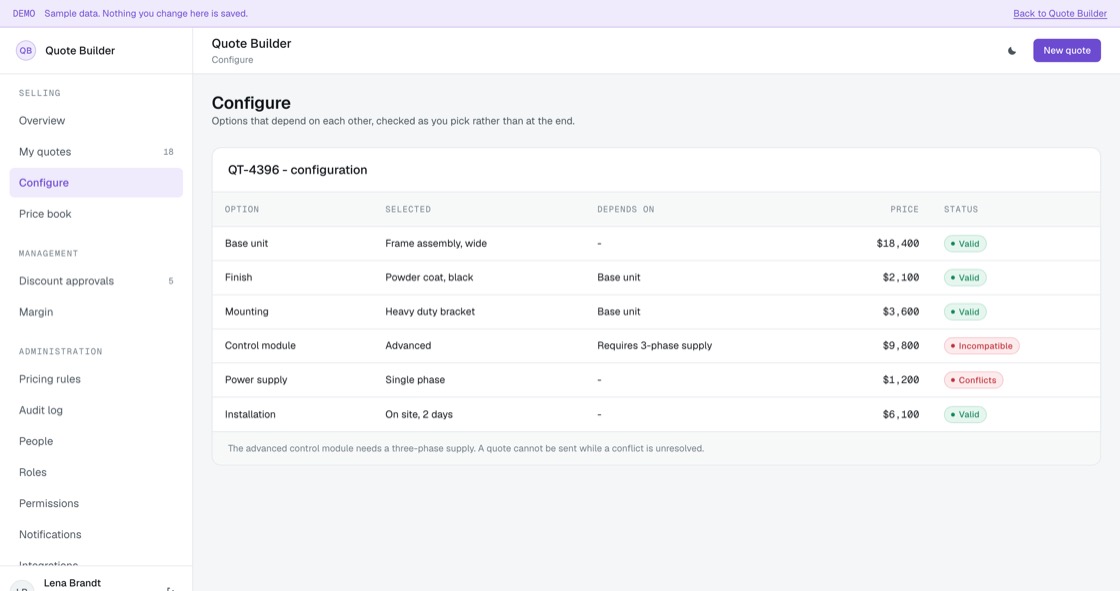Viewport: 1120px width, 591px height.
Task: Open Notifications in the sidebar
Action: 96,535
